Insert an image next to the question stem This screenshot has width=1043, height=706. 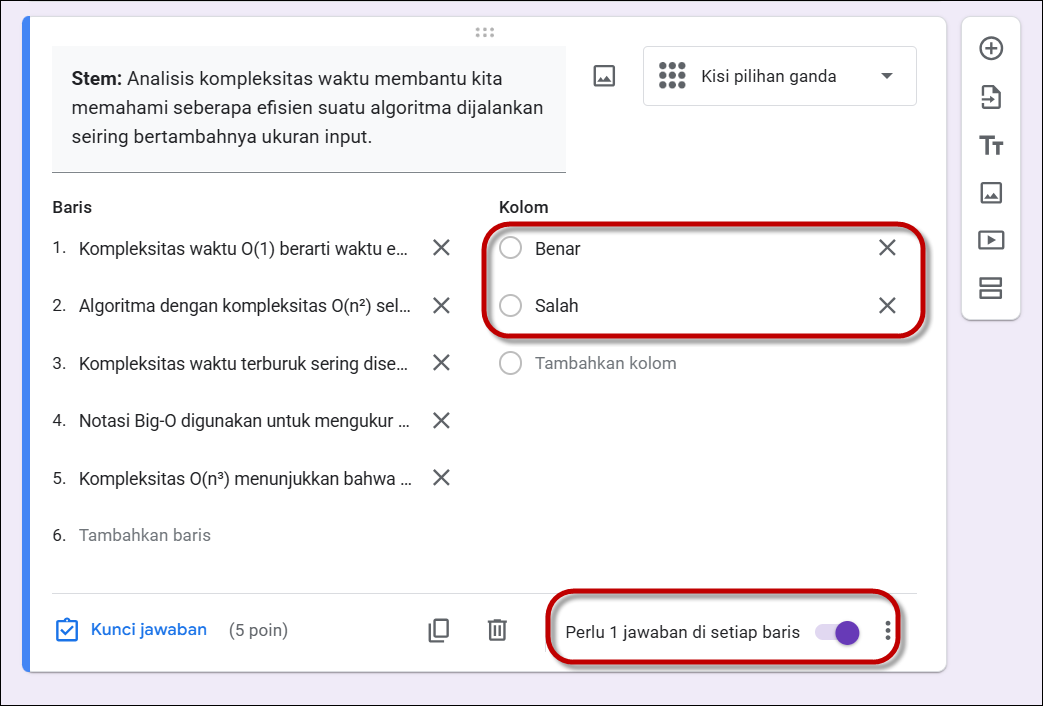tap(605, 75)
